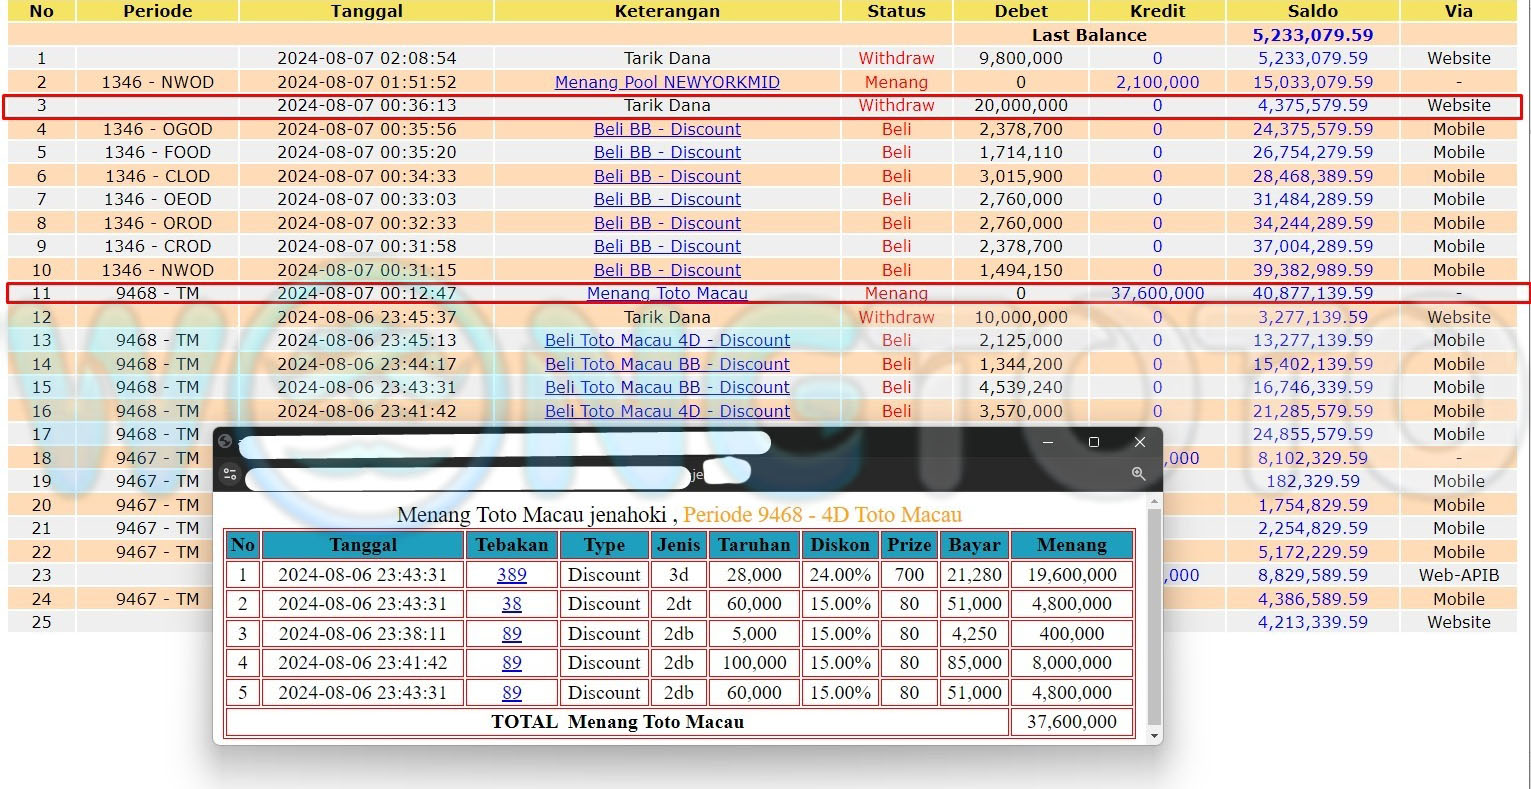
Task: Open Menang Toto Macau link in row 11
Action: [667, 293]
